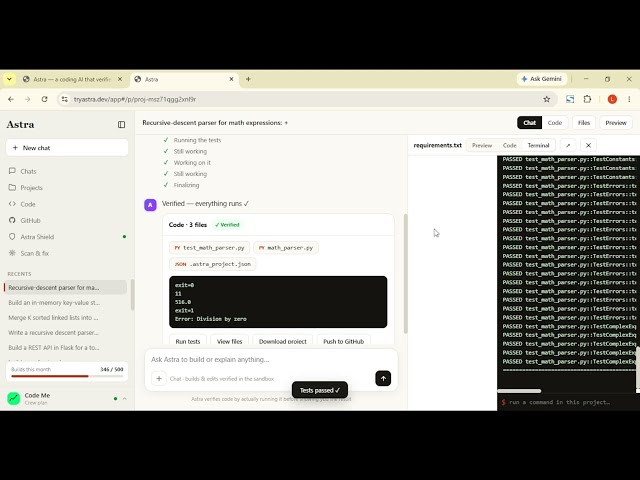The image size is (640, 480).
Task: Open .astra_project.json file chip
Action: point(213,264)
